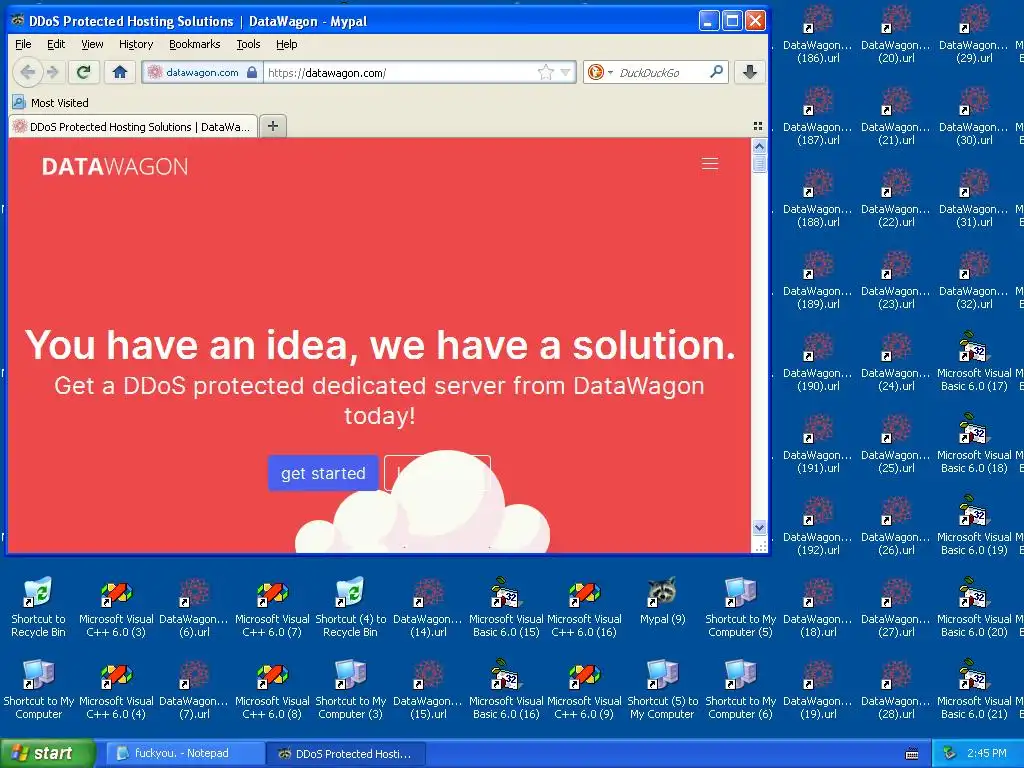Screen dimensions: 1024x768
Task: Click the system tray keyboard icon
Action: [912, 754]
